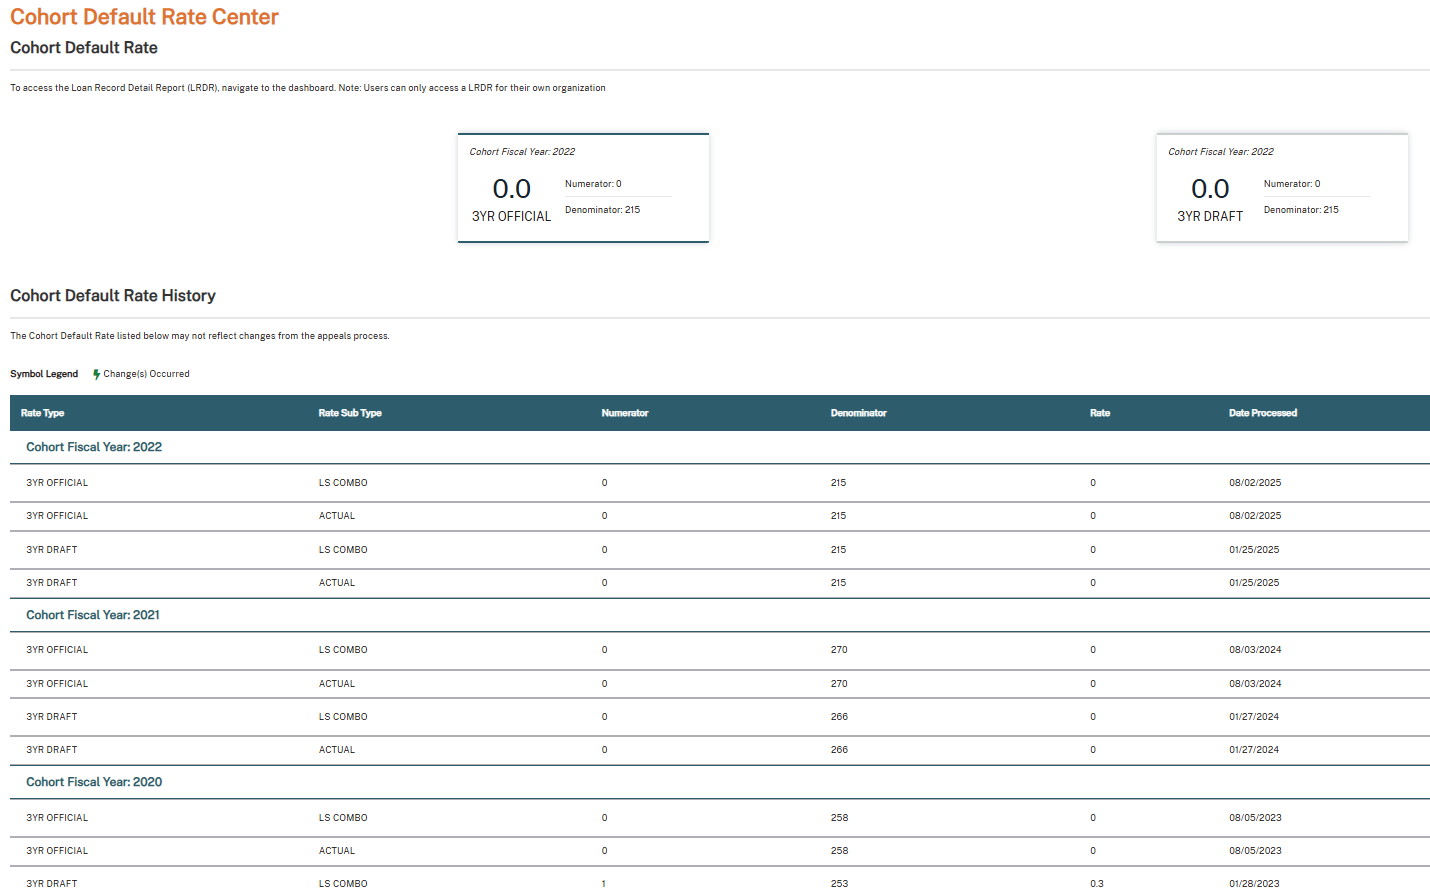Expand the Cohort Fiscal Year: 2020 group
This screenshot has height=895, width=1430.
(94, 782)
